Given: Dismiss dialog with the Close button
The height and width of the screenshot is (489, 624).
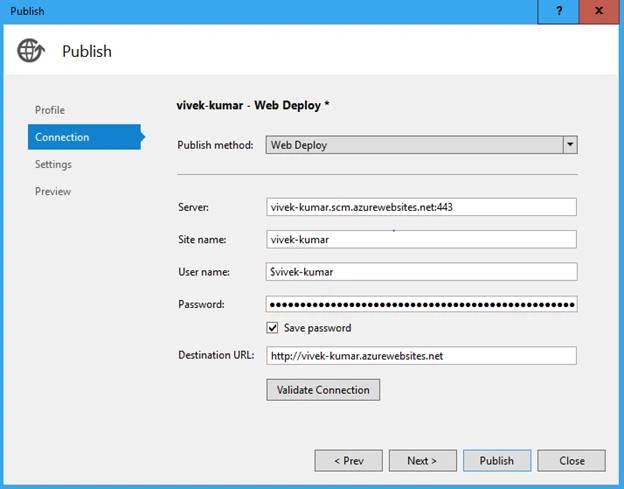Looking at the screenshot, I should (571, 461).
